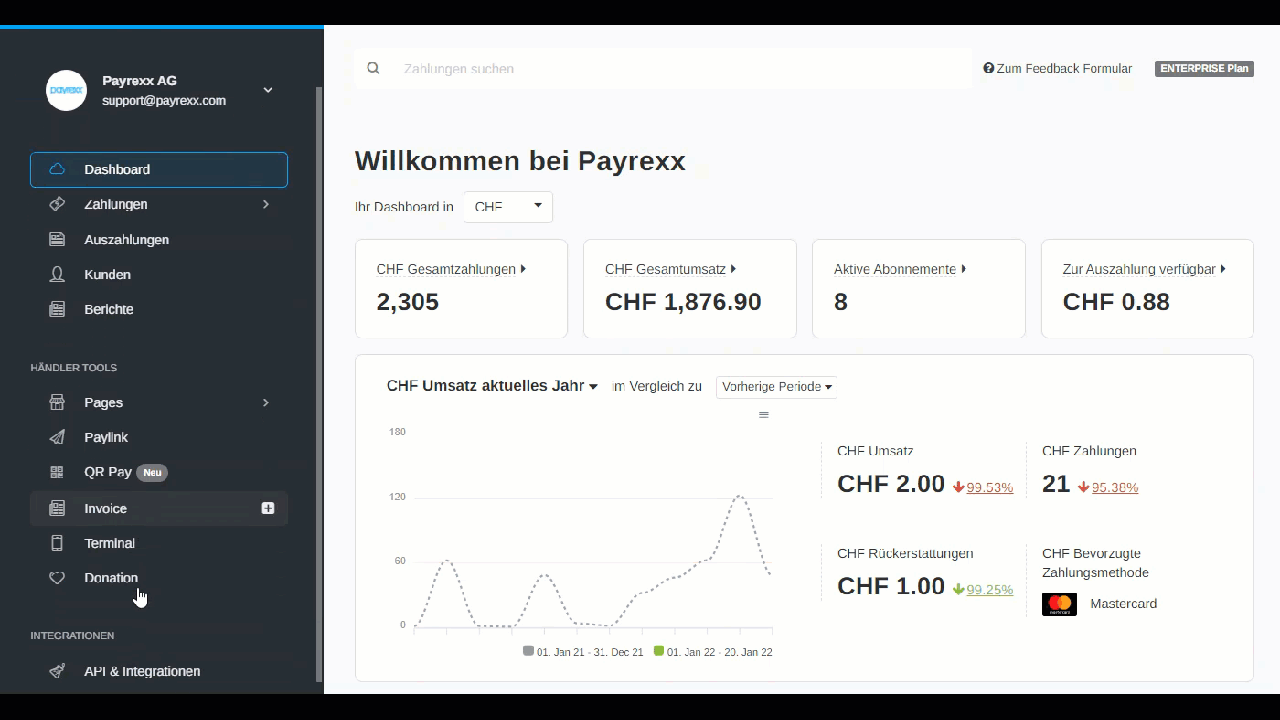This screenshot has height=720, width=1280.
Task: Toggle the green 01. Jan 22 legend entry
Action: pos(713,652)
